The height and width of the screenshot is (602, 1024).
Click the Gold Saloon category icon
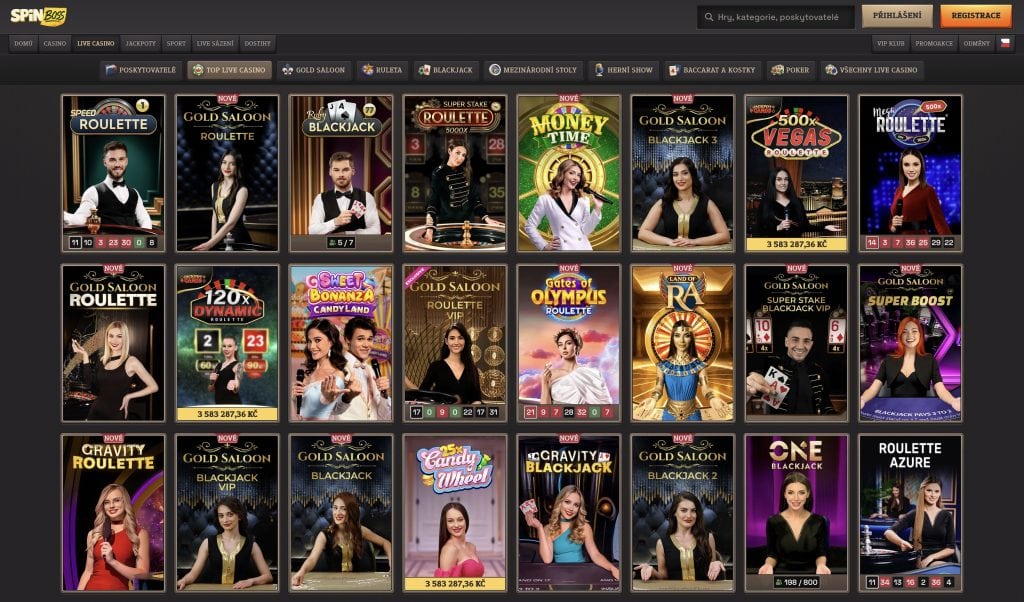287,70
